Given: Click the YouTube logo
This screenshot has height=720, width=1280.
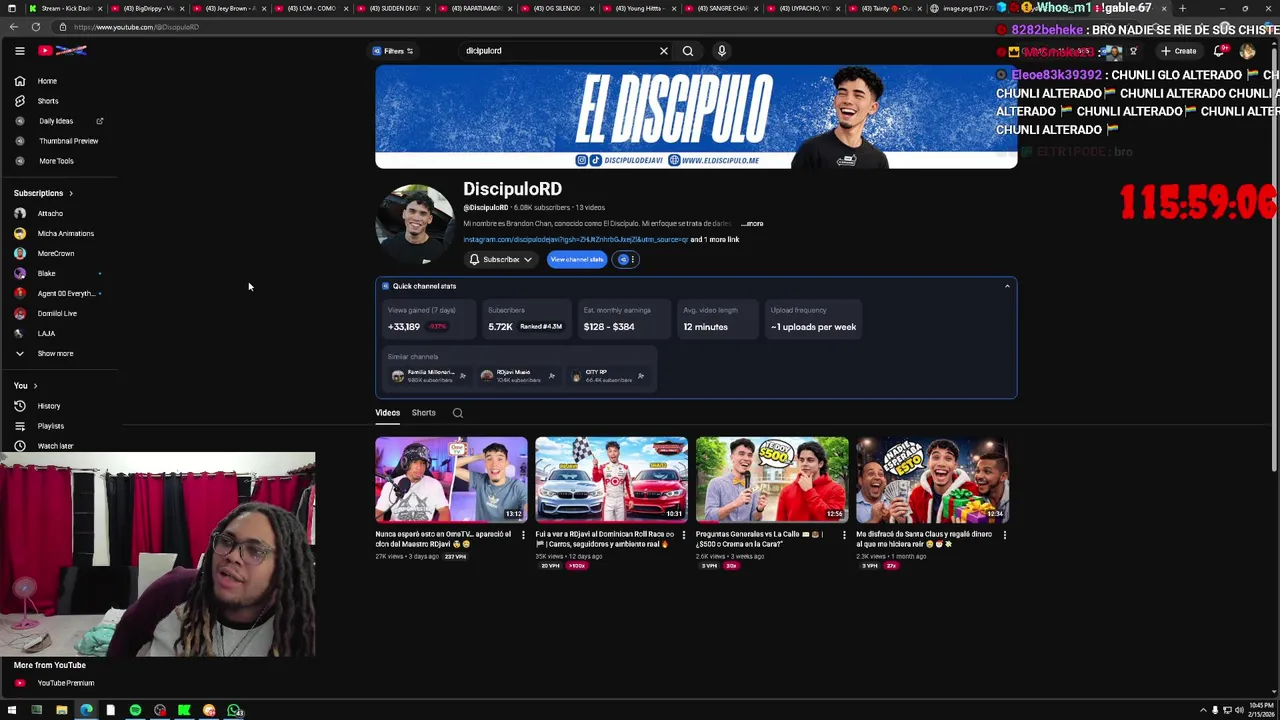Looking at the screenshot, I should (63, 51).
